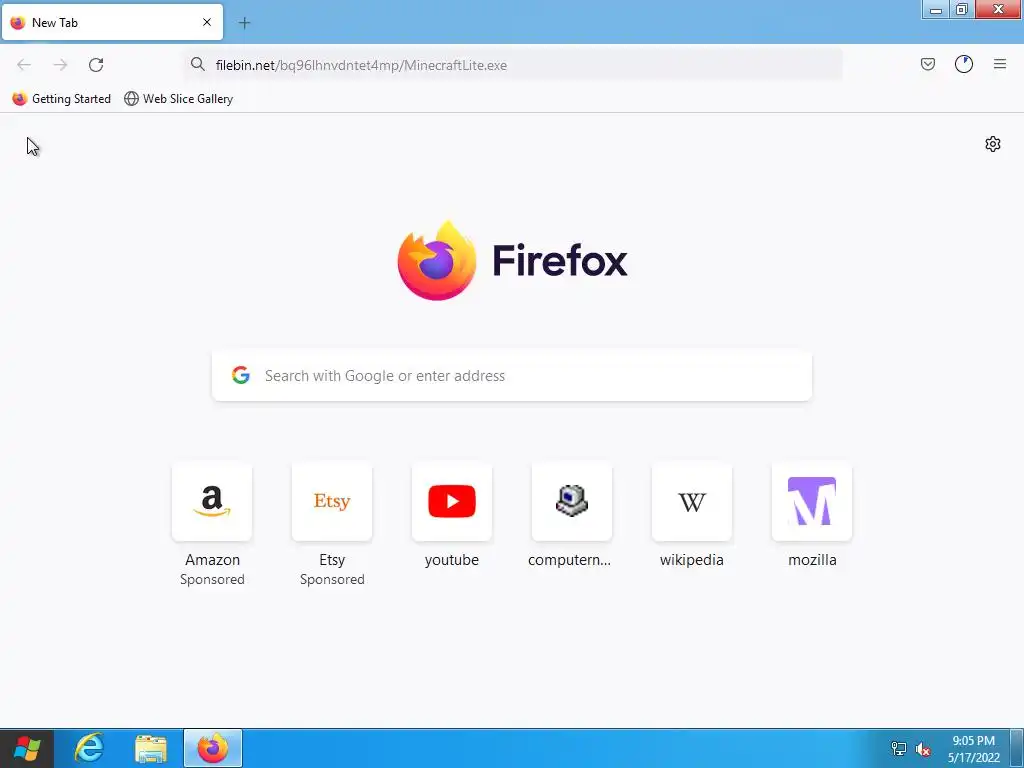1024x768 pixels.
Task: Open the Getting Started bookmark
Action: [x=61, y=99]
